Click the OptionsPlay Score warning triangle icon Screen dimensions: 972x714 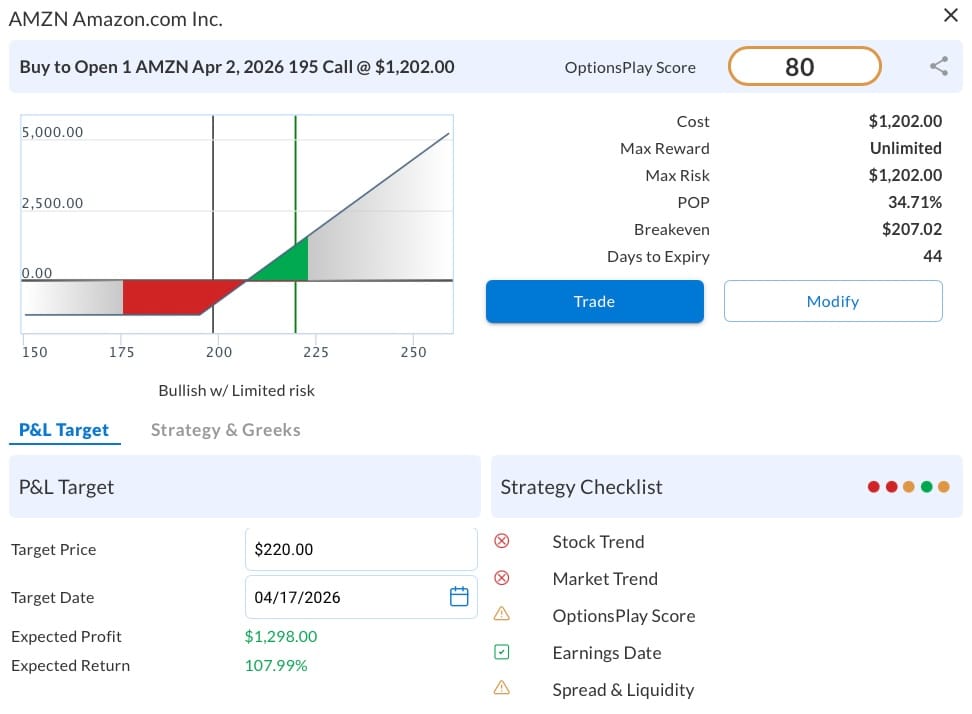[502, 615]
